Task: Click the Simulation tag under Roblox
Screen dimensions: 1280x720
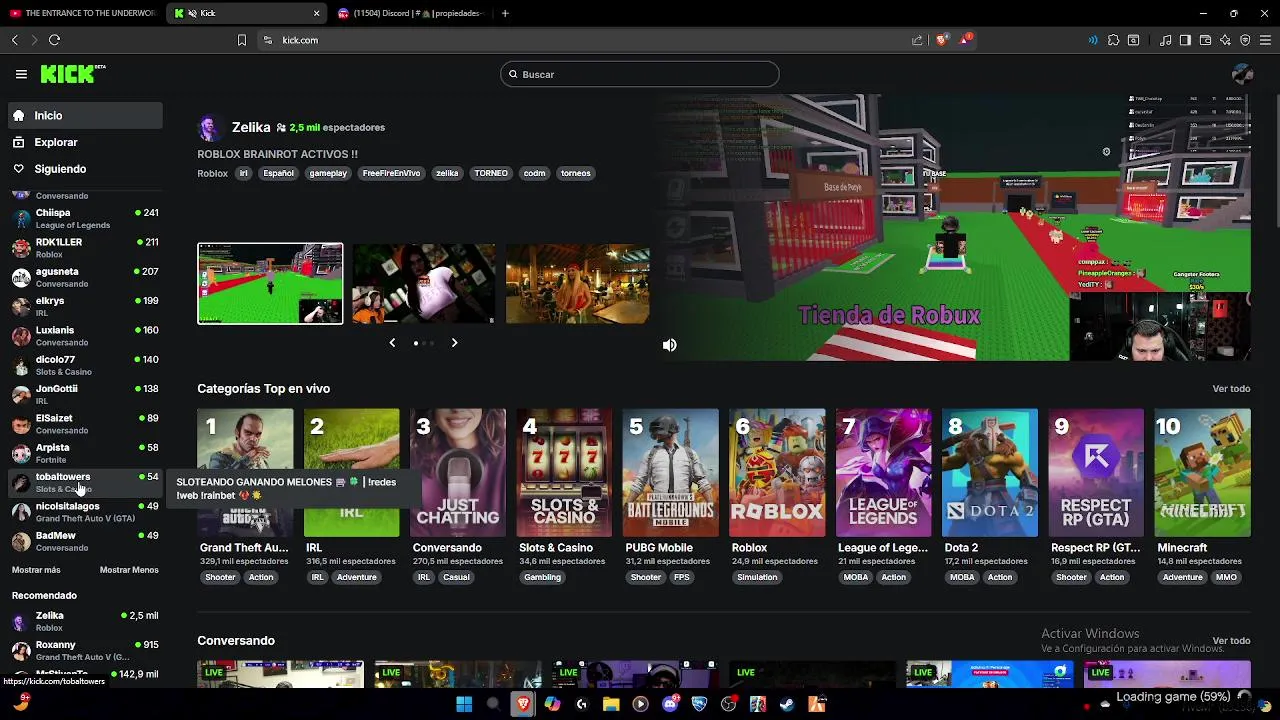Action: pos(757,577)
